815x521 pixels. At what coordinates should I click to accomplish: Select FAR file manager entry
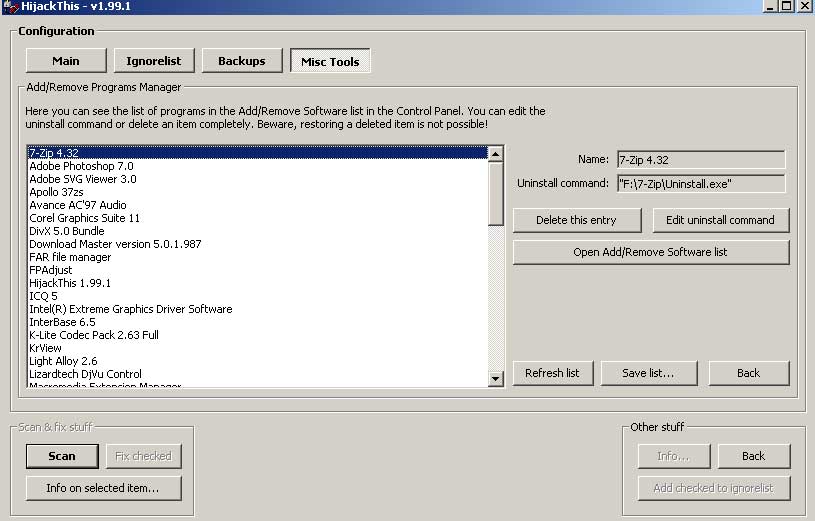[x=258, y=257]
